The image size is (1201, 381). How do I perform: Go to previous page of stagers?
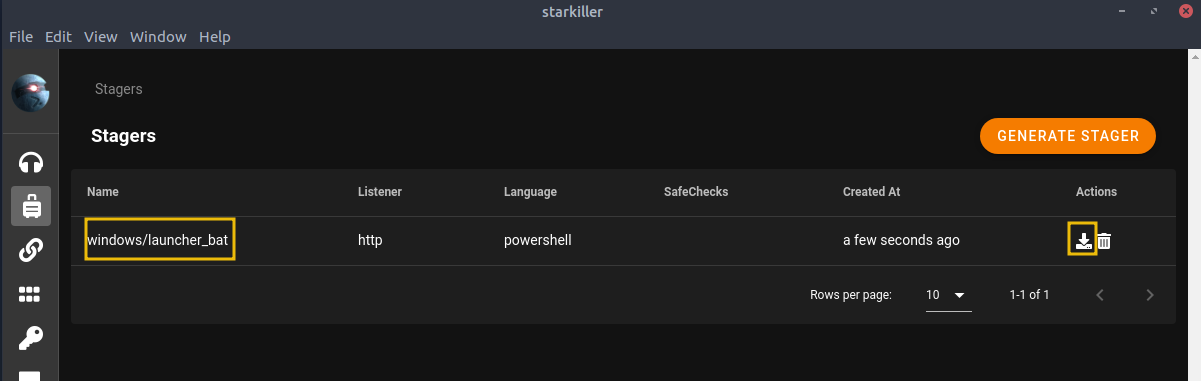point(1100,295)
